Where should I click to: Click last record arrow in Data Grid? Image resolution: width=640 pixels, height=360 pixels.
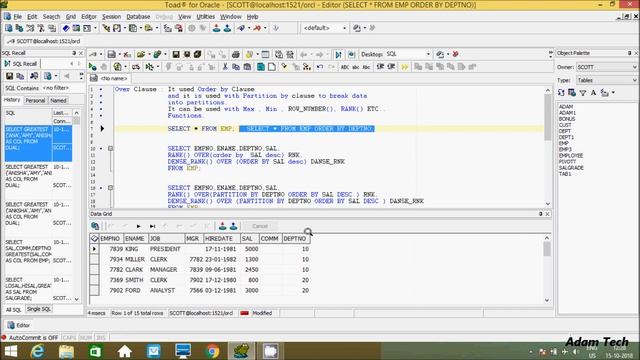point(152,226)
